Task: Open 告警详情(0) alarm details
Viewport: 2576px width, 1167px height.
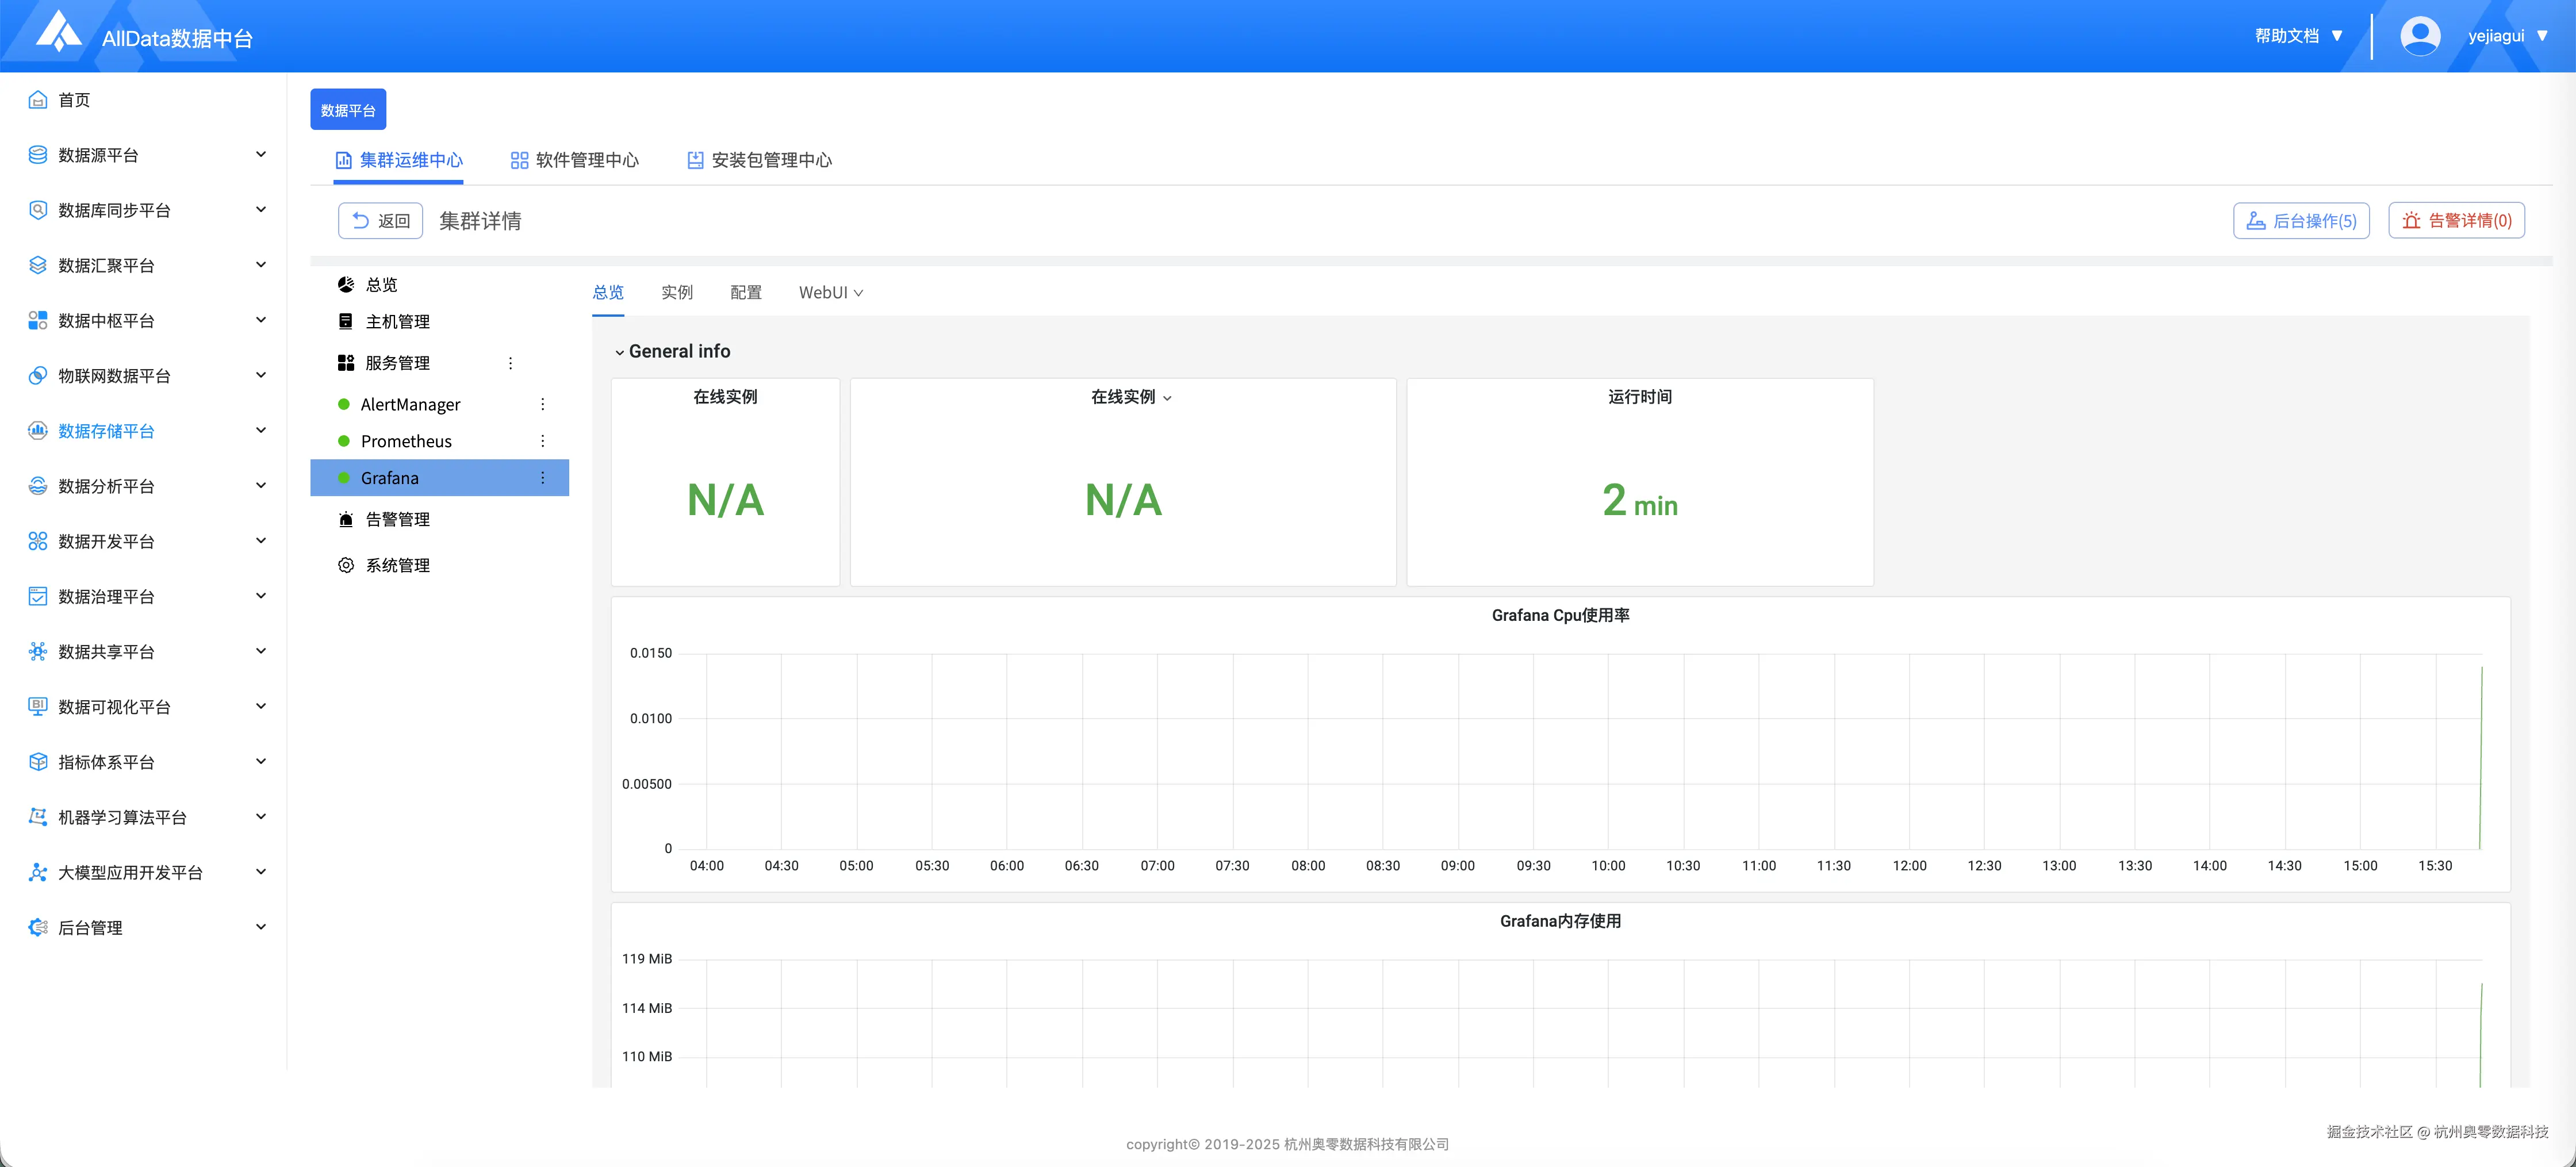Action: (x=2456, y=221)
